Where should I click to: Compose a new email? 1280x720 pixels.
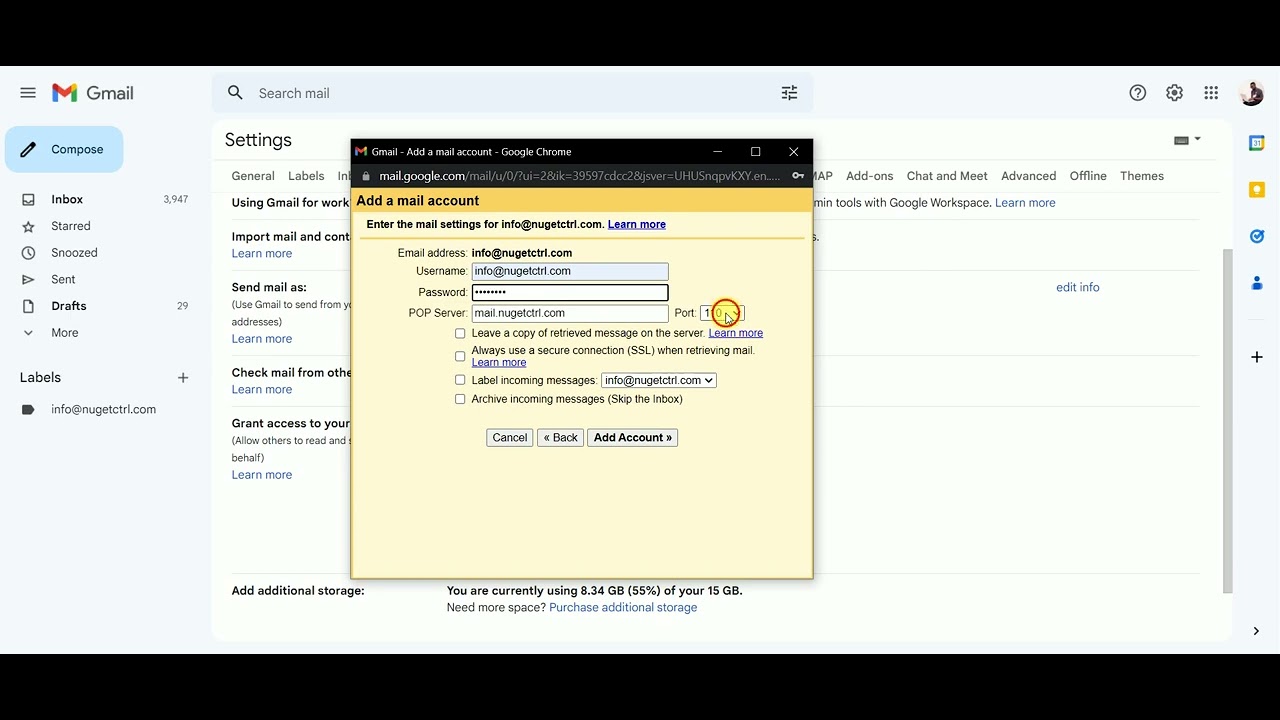point(64,149)
